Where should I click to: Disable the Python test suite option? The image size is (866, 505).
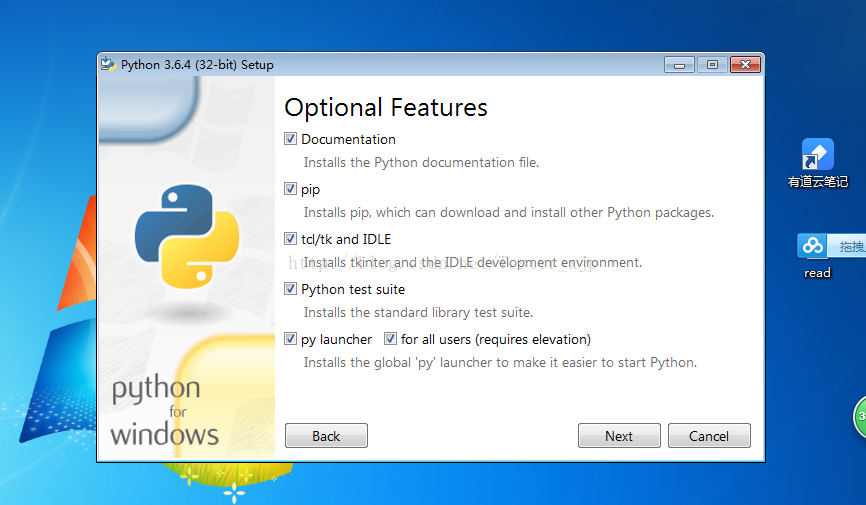(x=291, y=289)
